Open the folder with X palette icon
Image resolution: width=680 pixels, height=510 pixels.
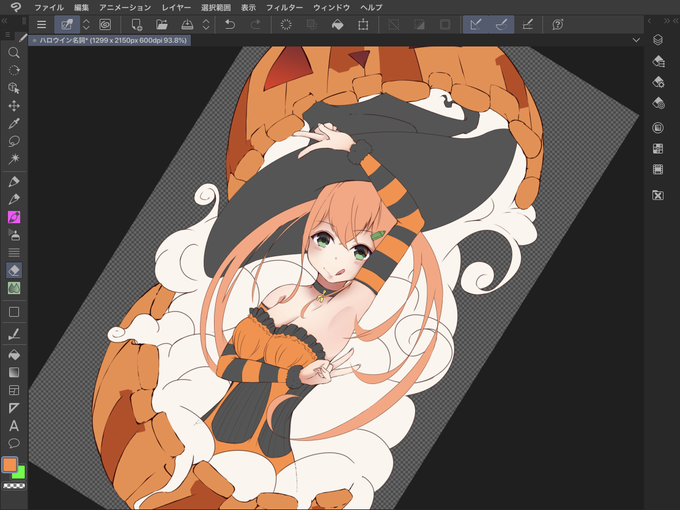658,195
